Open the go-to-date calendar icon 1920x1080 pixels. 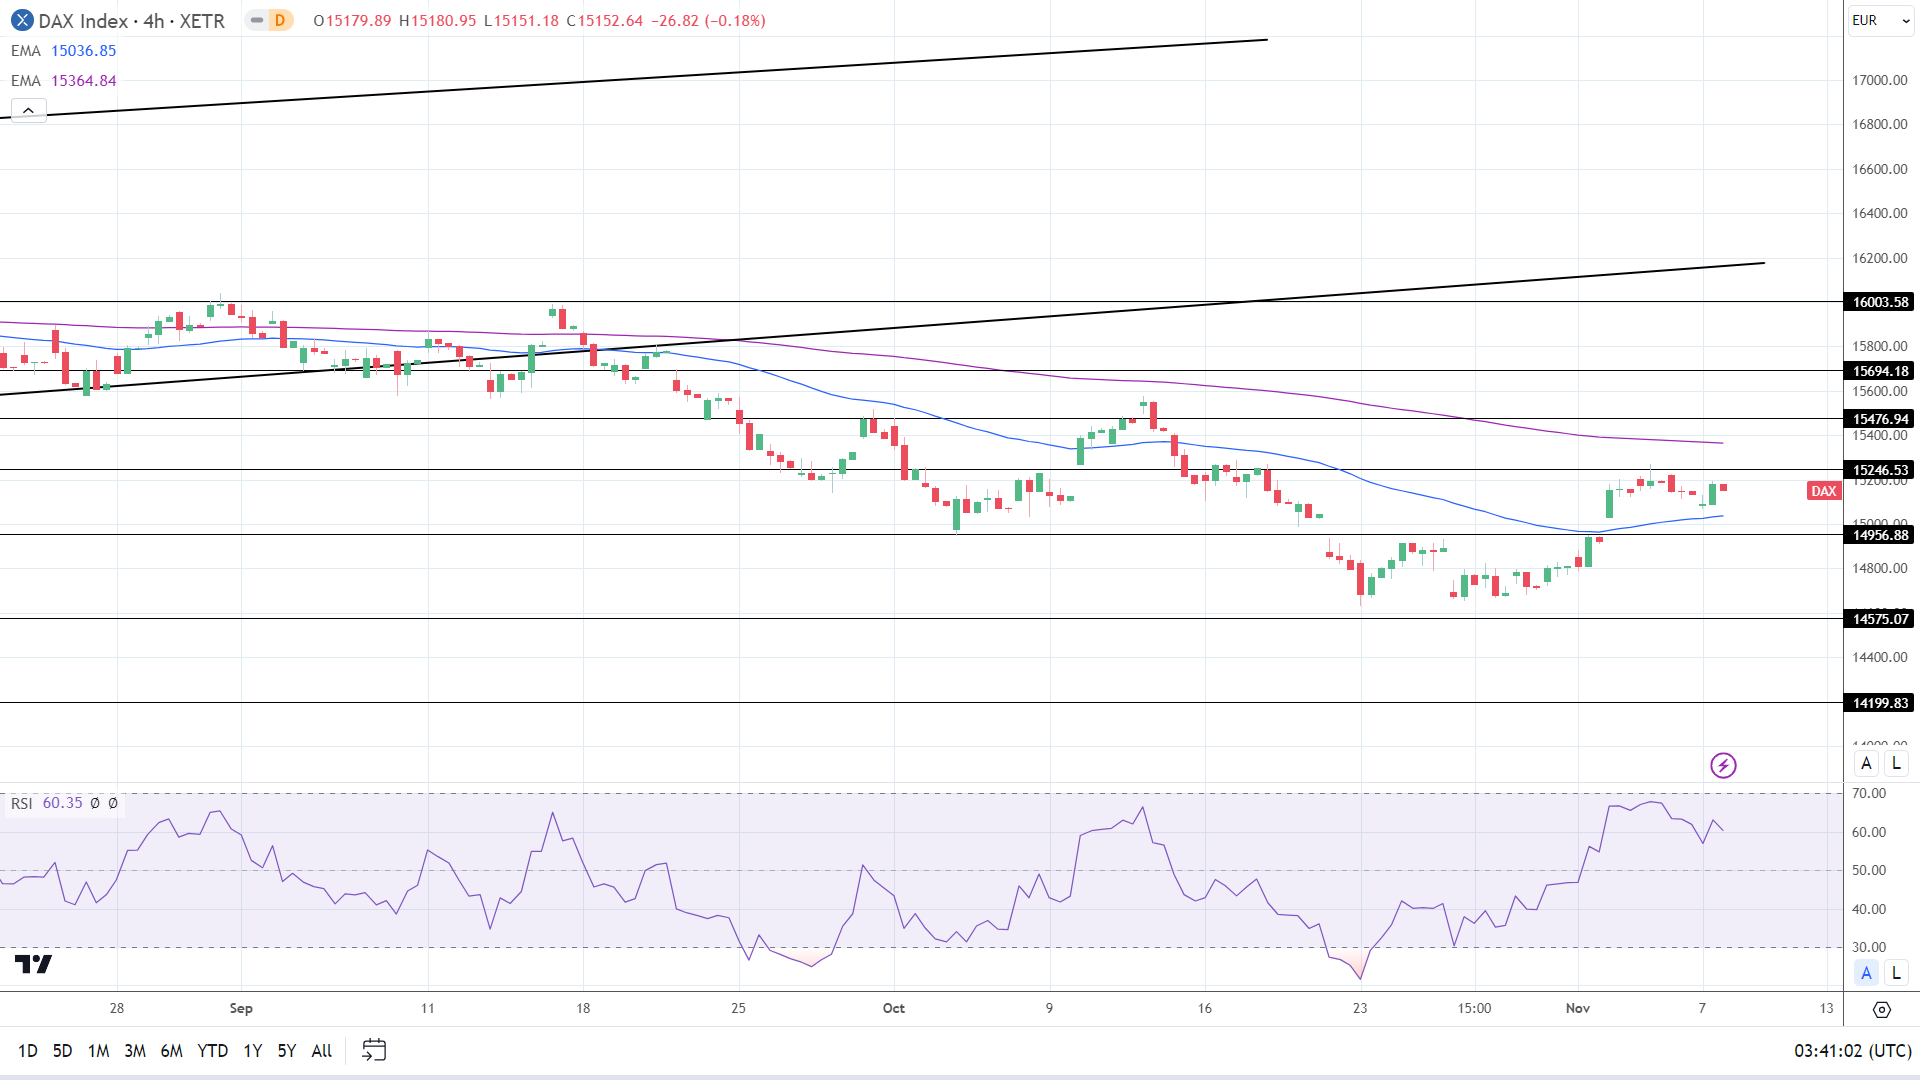tap(374, 1050)
